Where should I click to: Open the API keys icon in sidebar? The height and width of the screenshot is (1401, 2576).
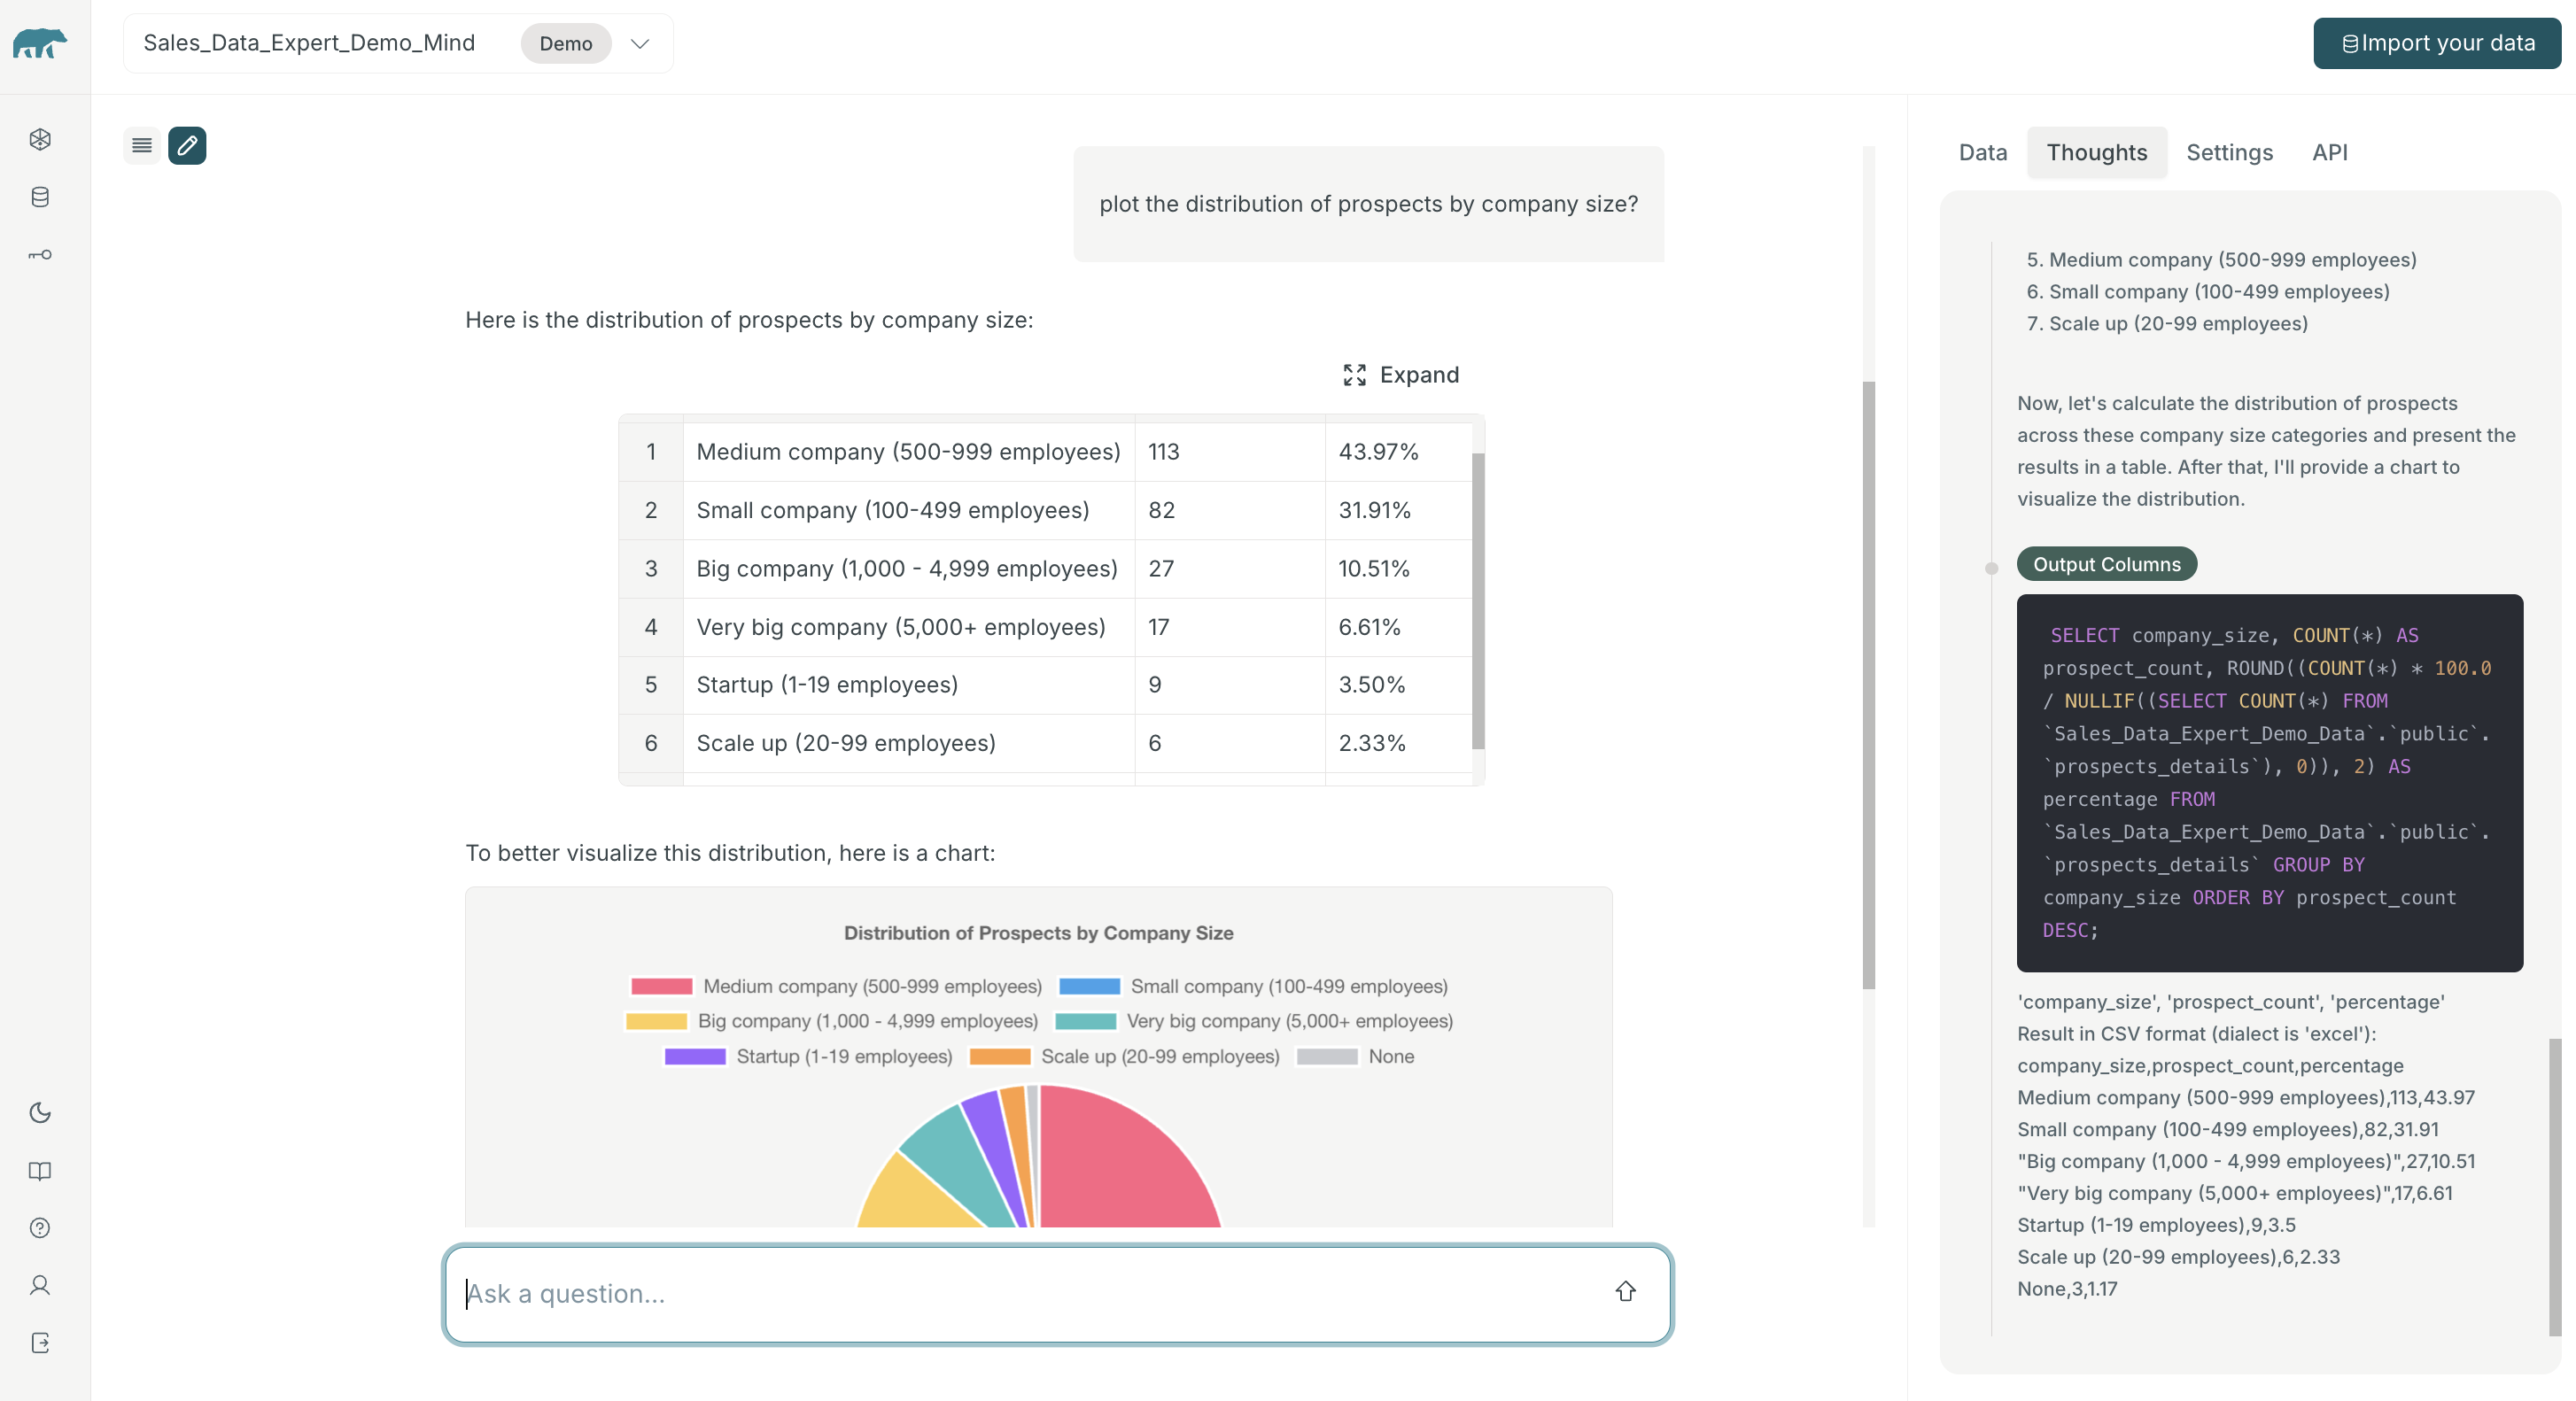[x=40, y=255]
